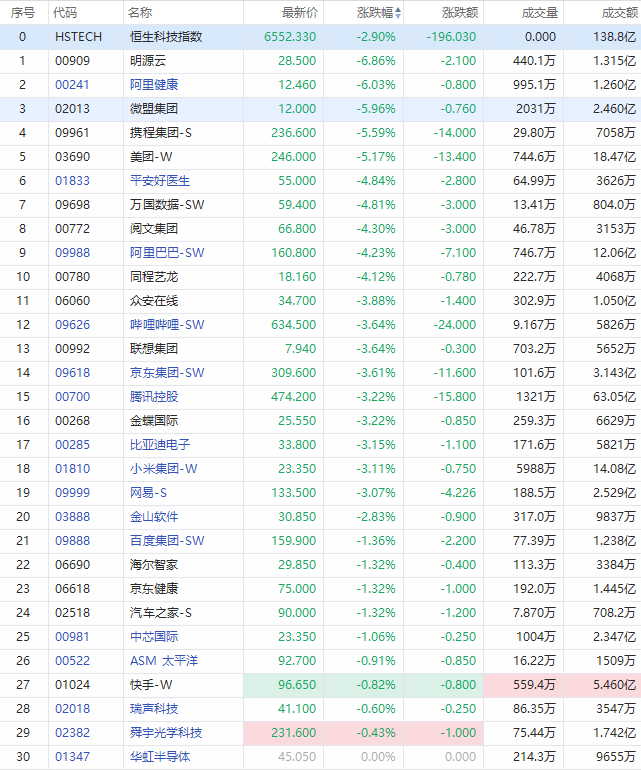Viewport: 641px width, 772px height.
Task: Select the 海尔智家 row name
Action: pyautogui.click(x=154, y=565)
